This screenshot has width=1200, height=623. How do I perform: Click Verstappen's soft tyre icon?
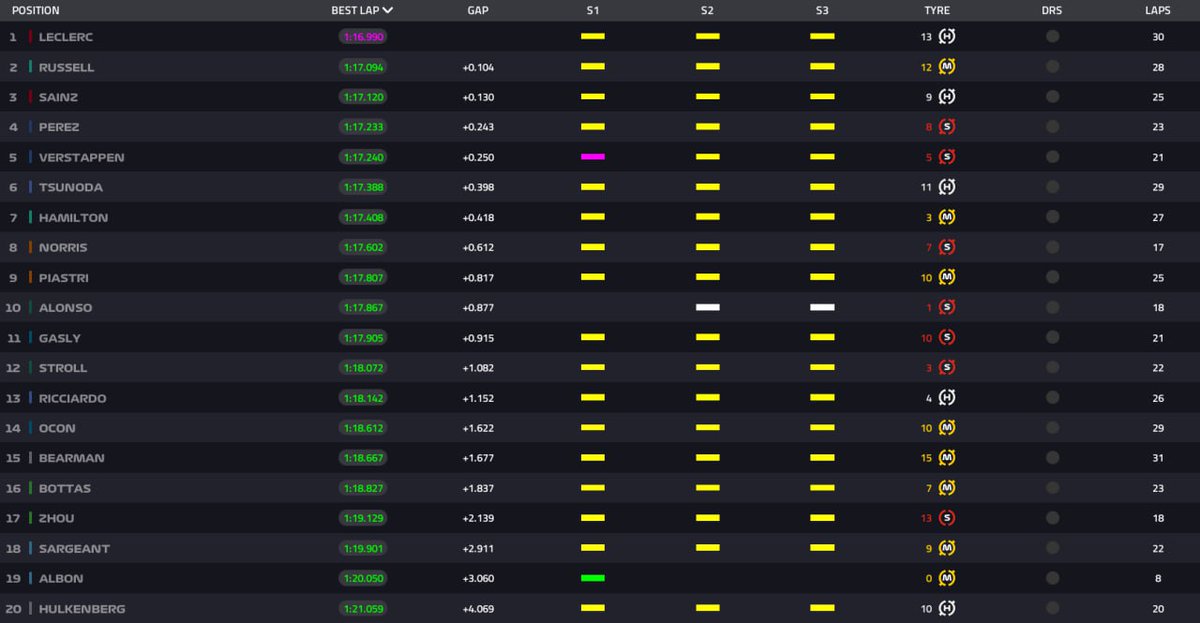pos(947,157)
